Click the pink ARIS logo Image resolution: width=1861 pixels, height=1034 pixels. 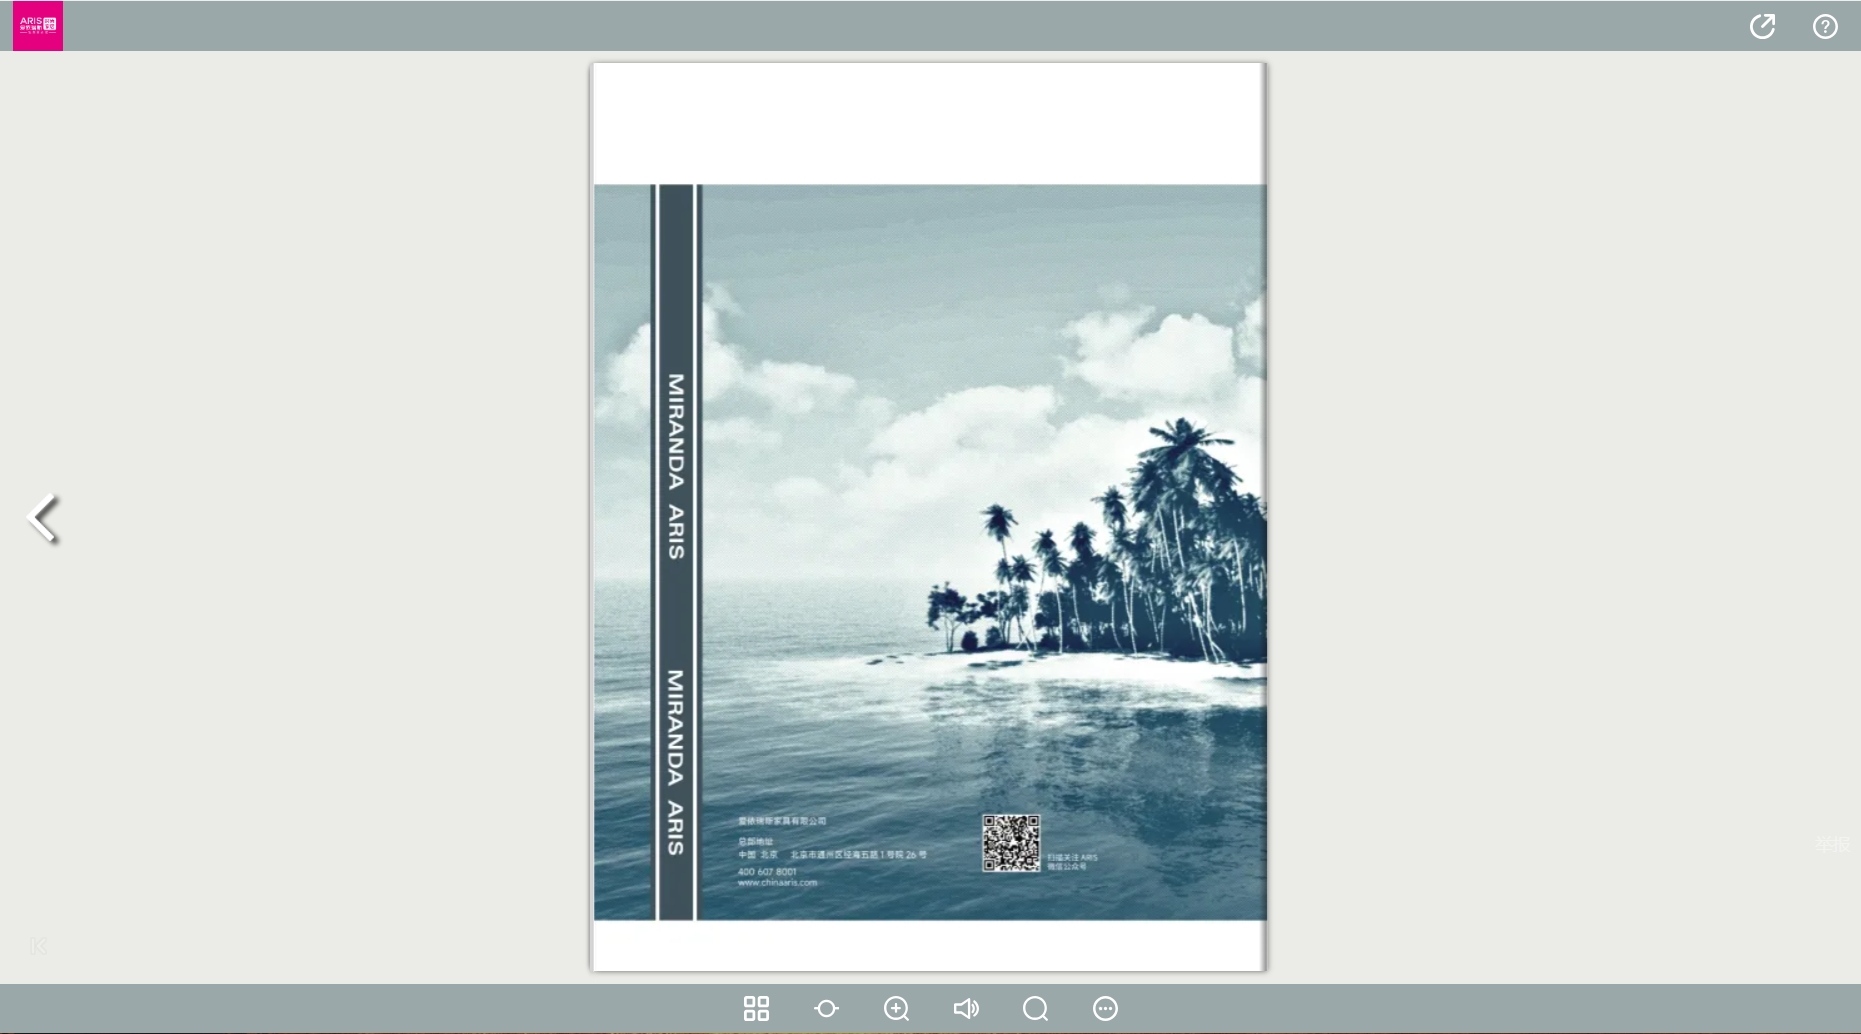(38, 25)
